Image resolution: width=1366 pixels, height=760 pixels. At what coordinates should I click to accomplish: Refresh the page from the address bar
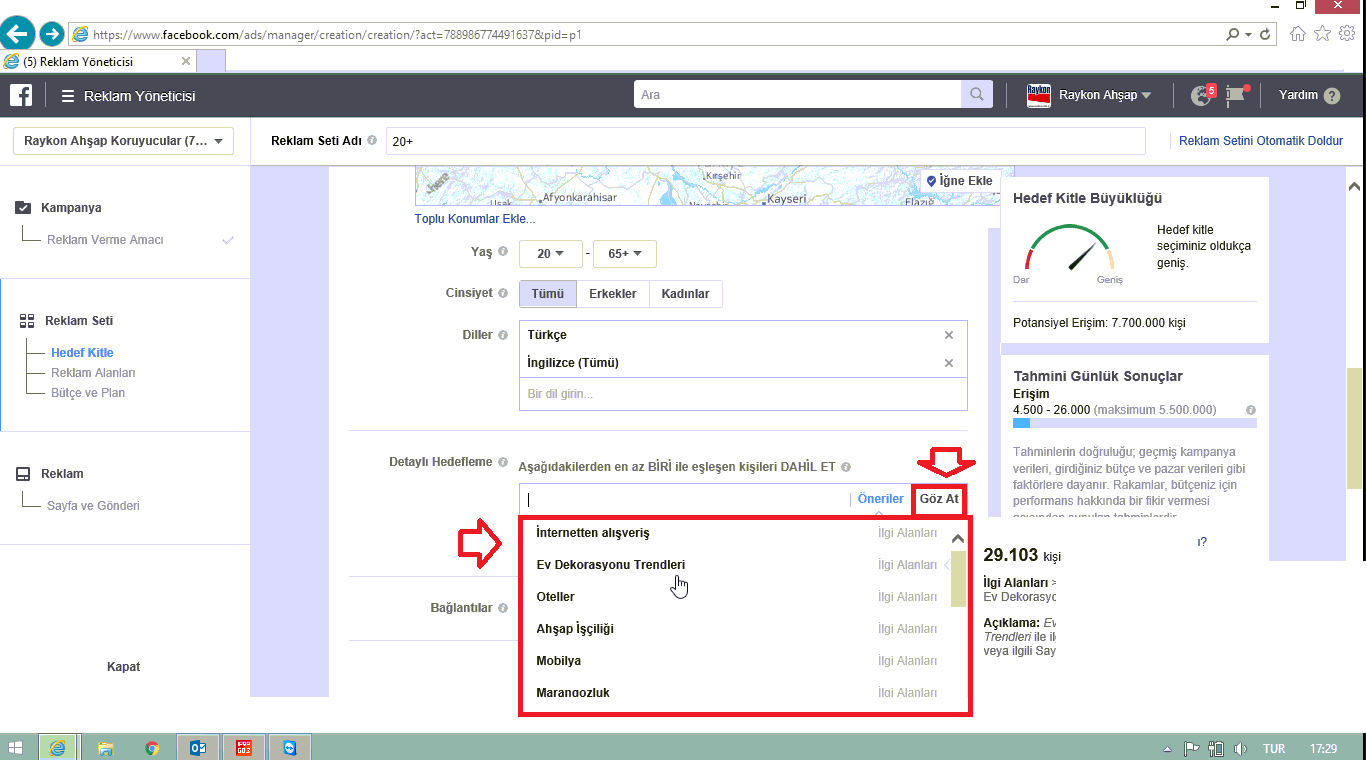click(1266, 34)
